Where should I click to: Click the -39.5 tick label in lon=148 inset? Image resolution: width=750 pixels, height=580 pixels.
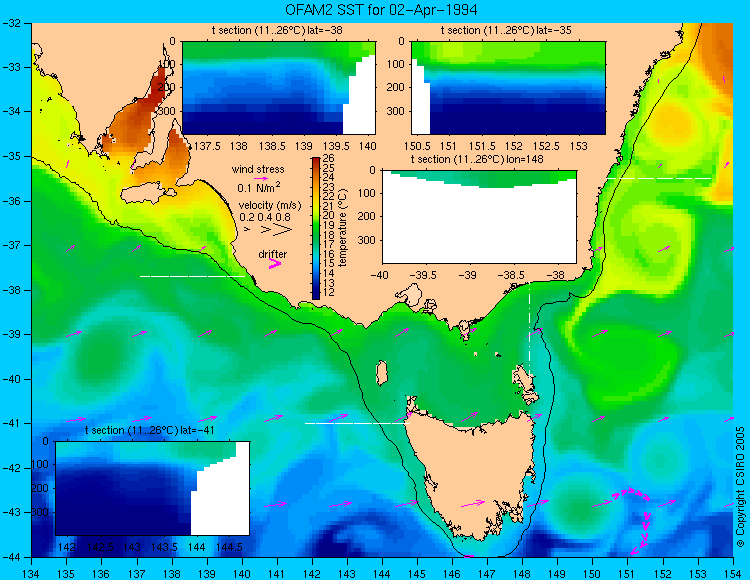[x=423, y=275]
